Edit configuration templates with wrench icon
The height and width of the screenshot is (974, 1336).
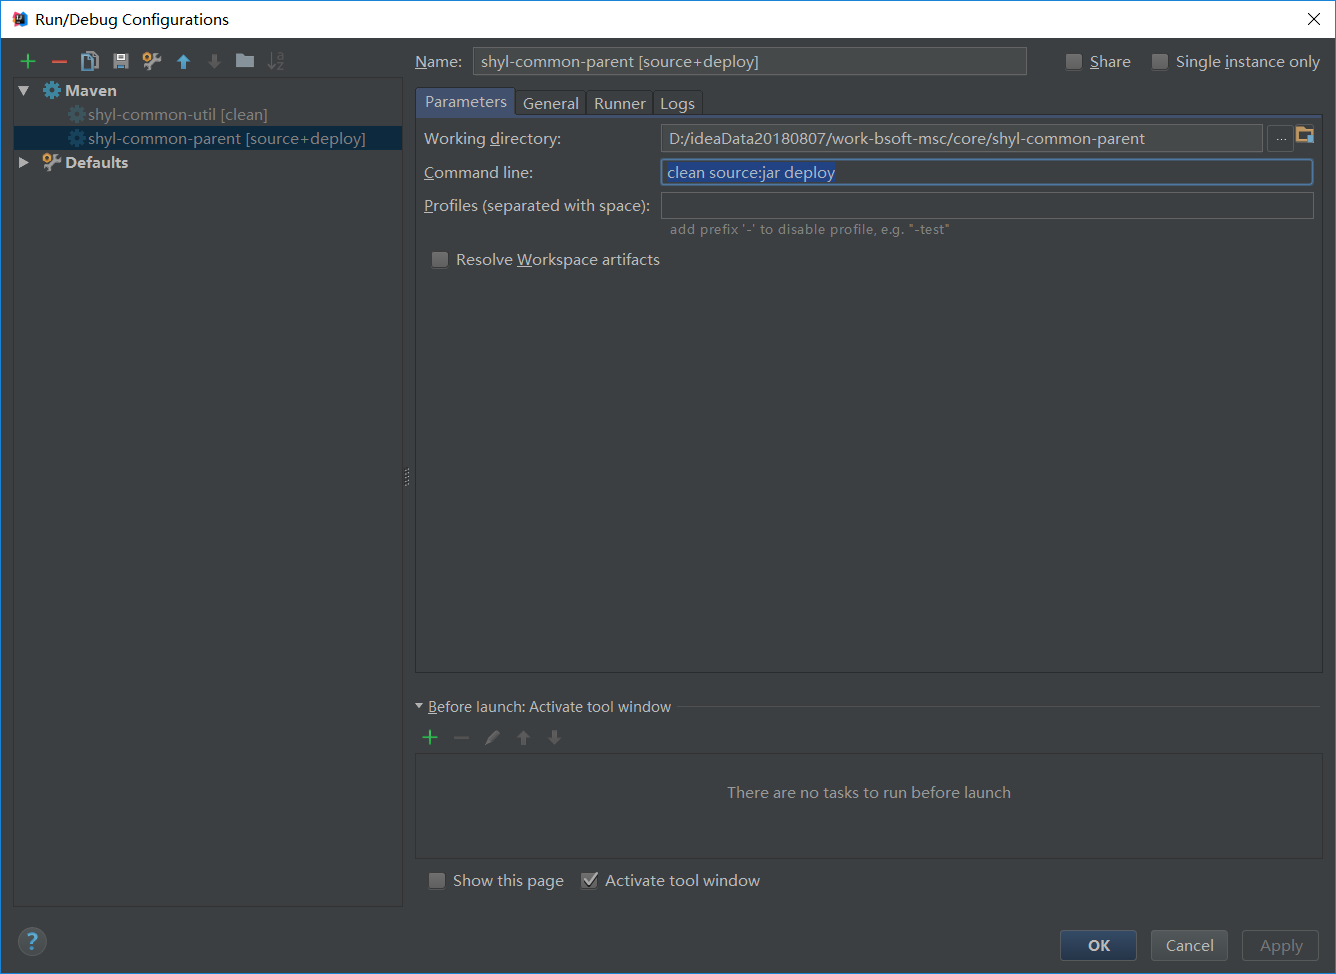151,60
